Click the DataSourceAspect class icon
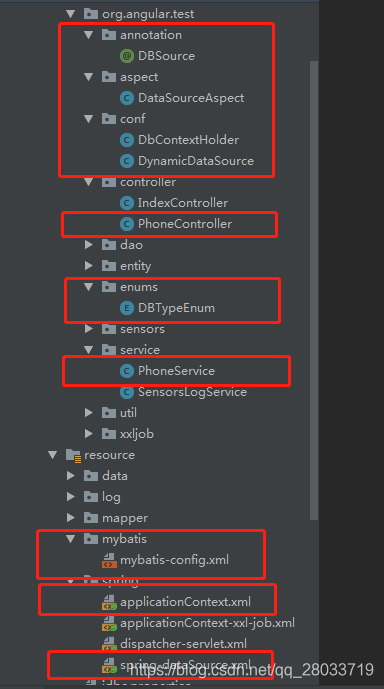 [127, 98]
